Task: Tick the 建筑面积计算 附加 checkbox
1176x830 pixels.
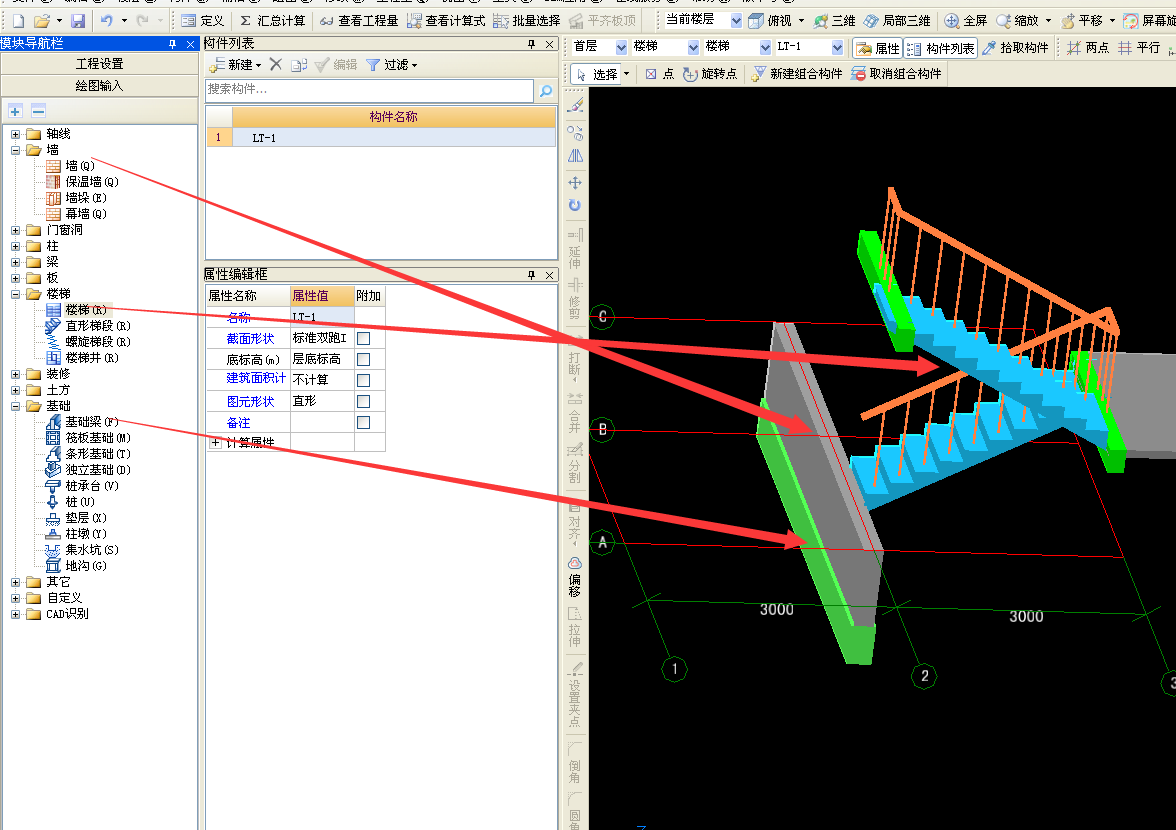Action: pyautogui.click(x=364, y=380)
